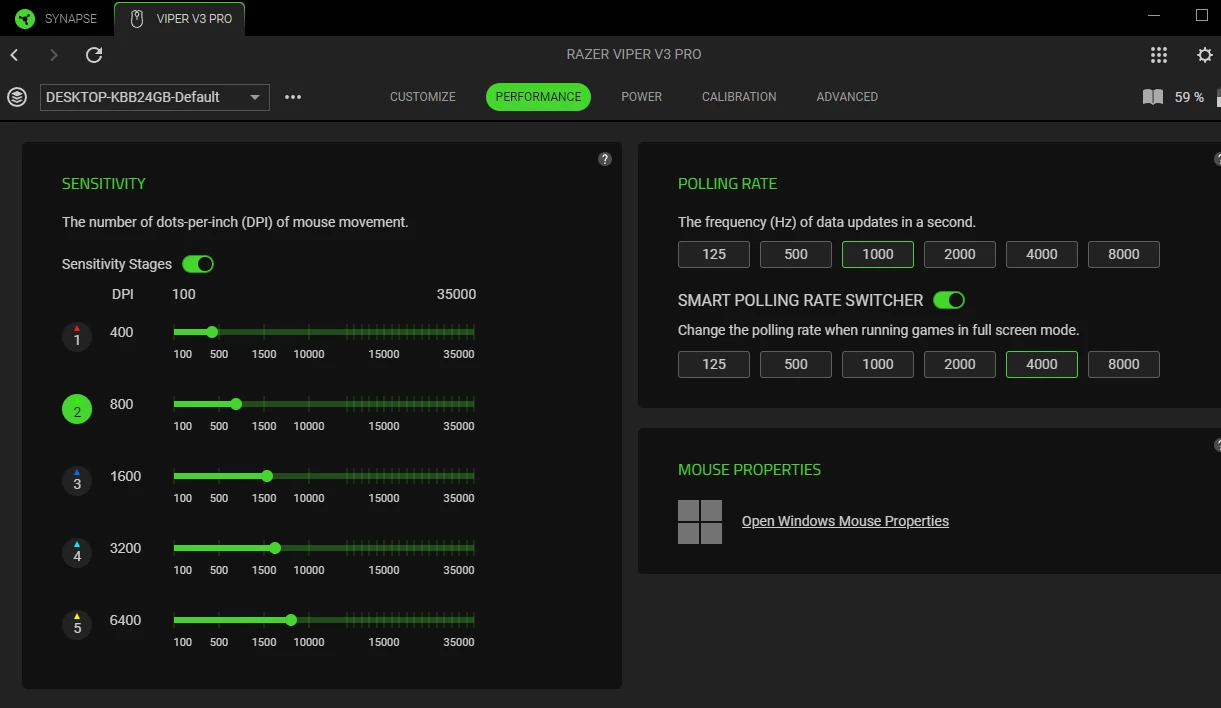The height and width of the screenshot is (708, 1221).
Task: Select DPI stage 3 circle
Action: click(77, 481)
